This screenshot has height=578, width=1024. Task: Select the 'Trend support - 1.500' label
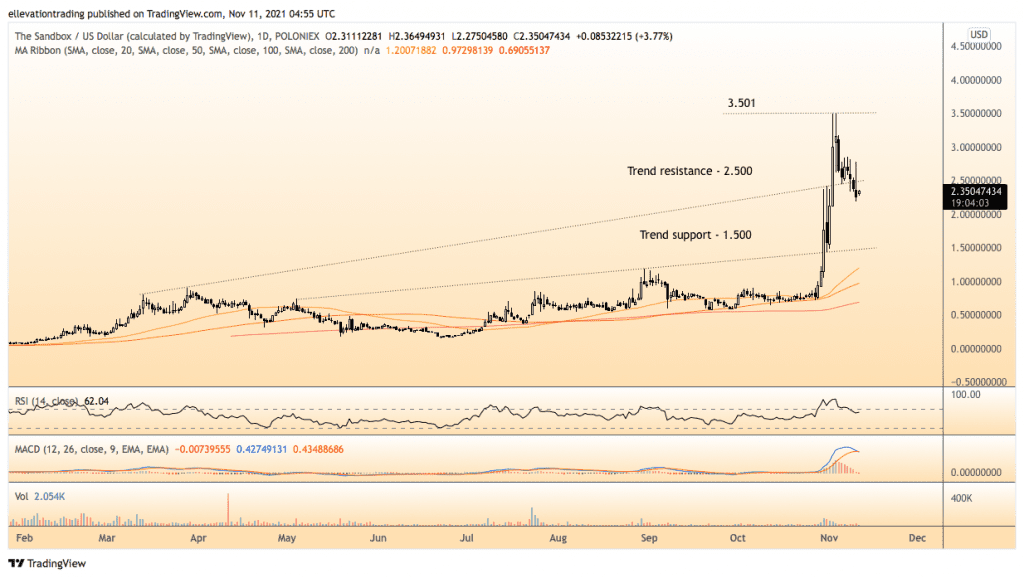point(695,235)
